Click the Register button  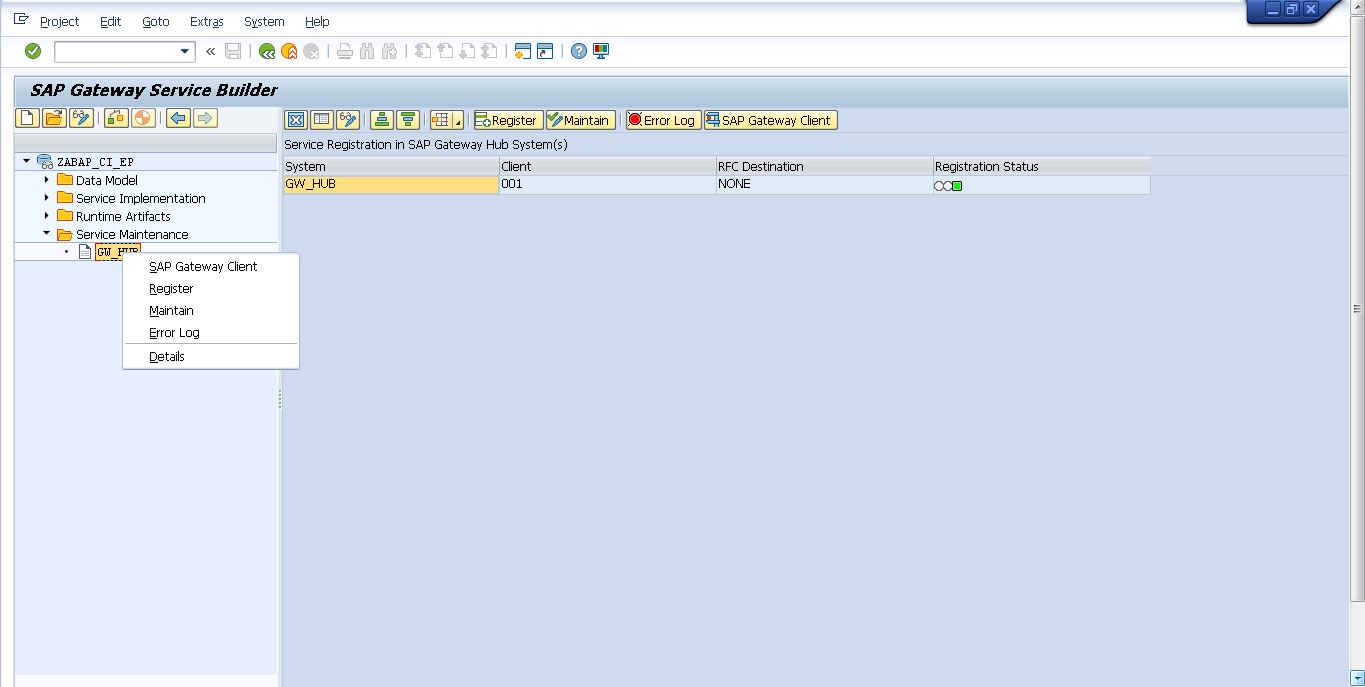coord(507,119)
